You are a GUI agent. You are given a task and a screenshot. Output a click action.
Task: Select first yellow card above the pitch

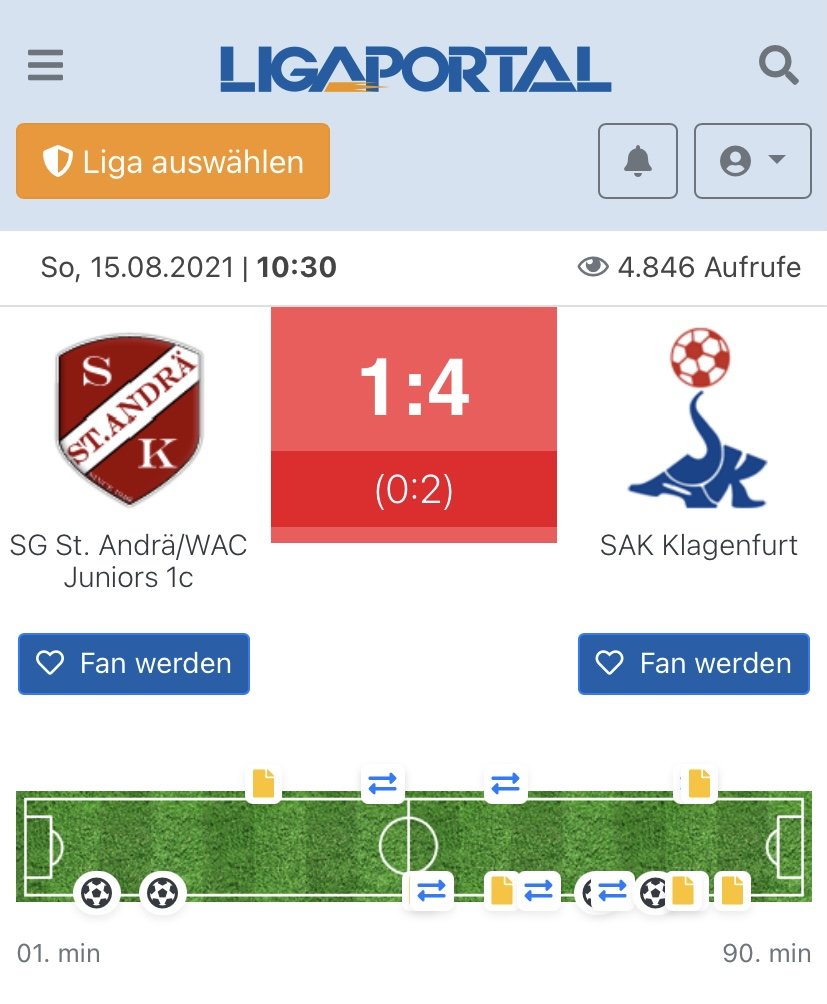click(264, 783)
